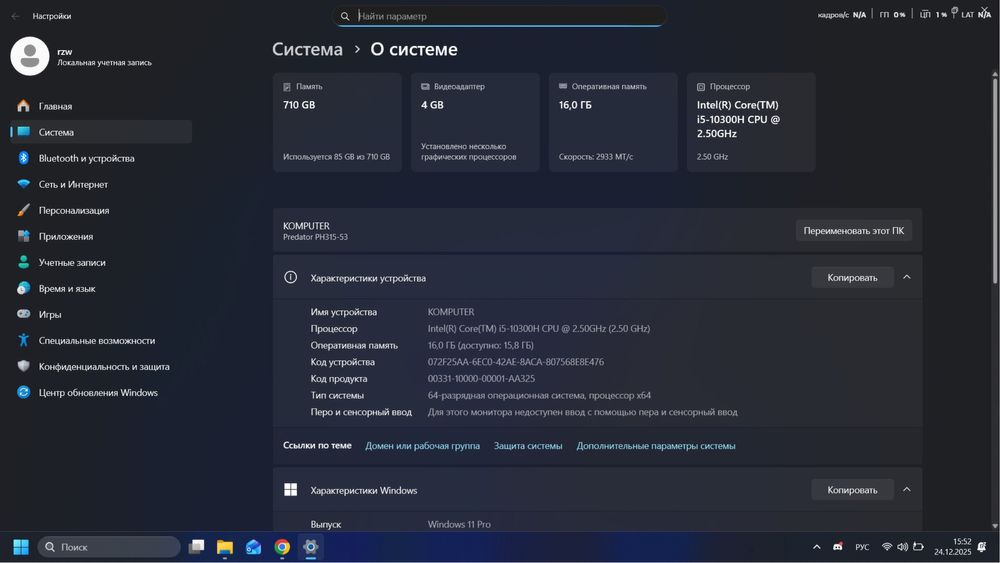Click the rzw user avatar

(29, 56)
